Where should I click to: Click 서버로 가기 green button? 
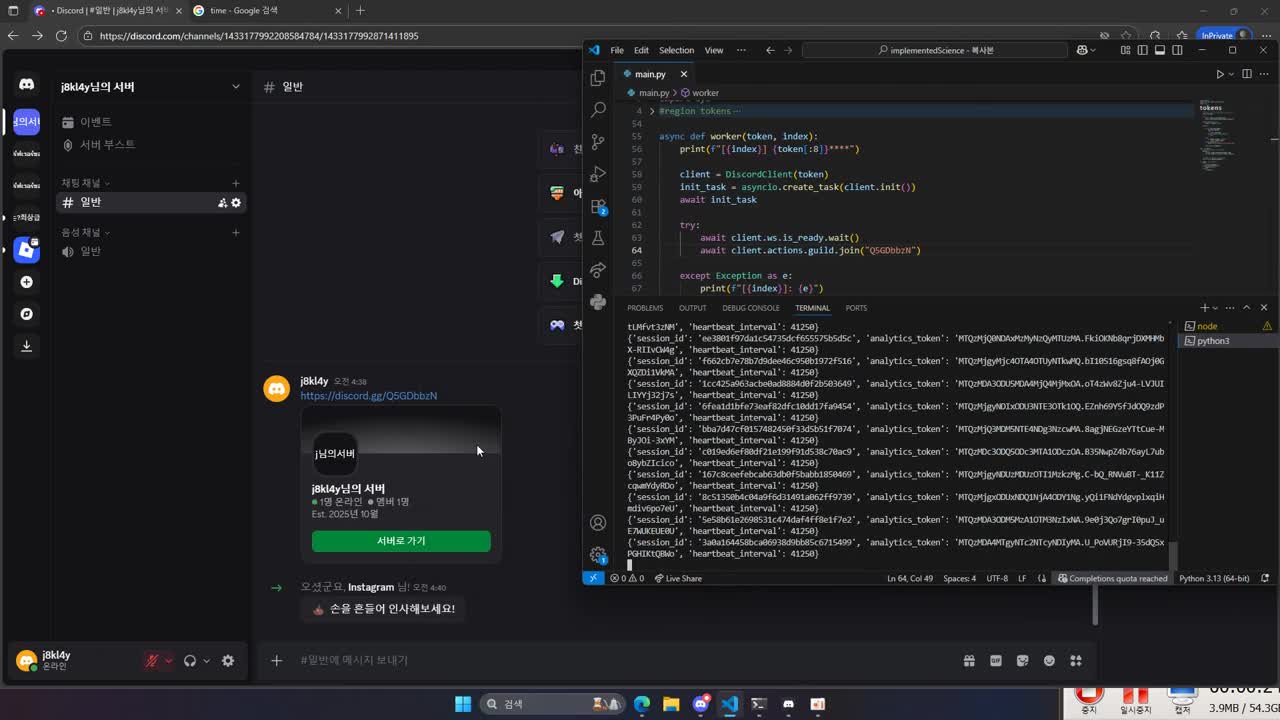401,541
